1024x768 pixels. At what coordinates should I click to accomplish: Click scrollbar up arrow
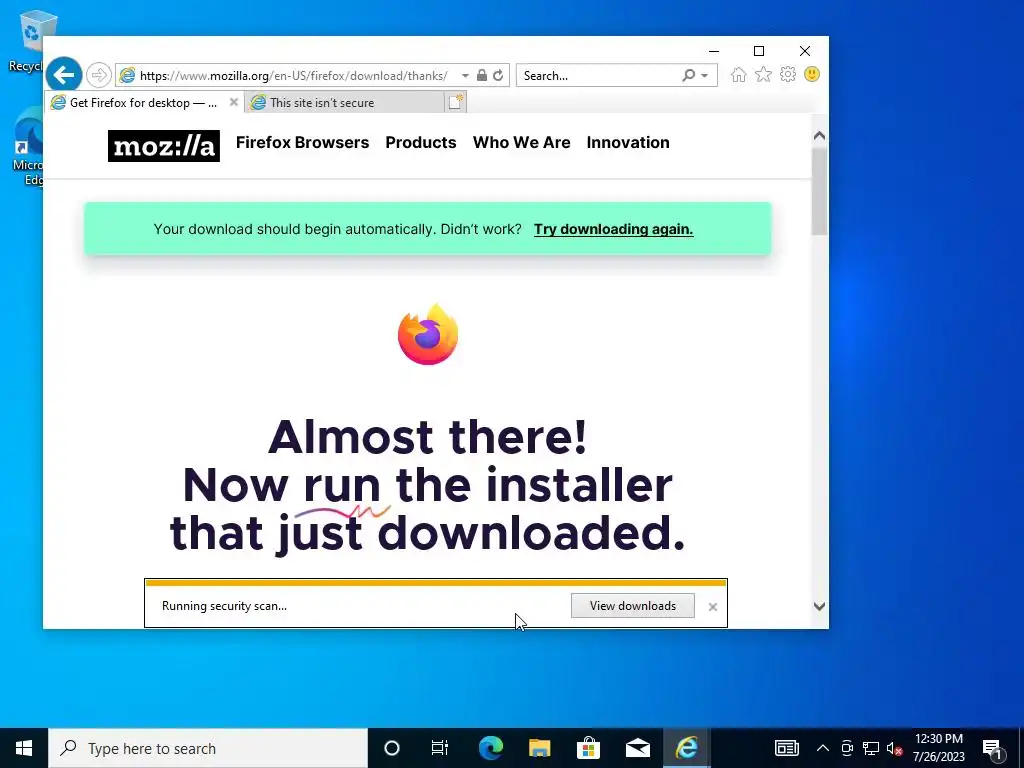[820, 136]
